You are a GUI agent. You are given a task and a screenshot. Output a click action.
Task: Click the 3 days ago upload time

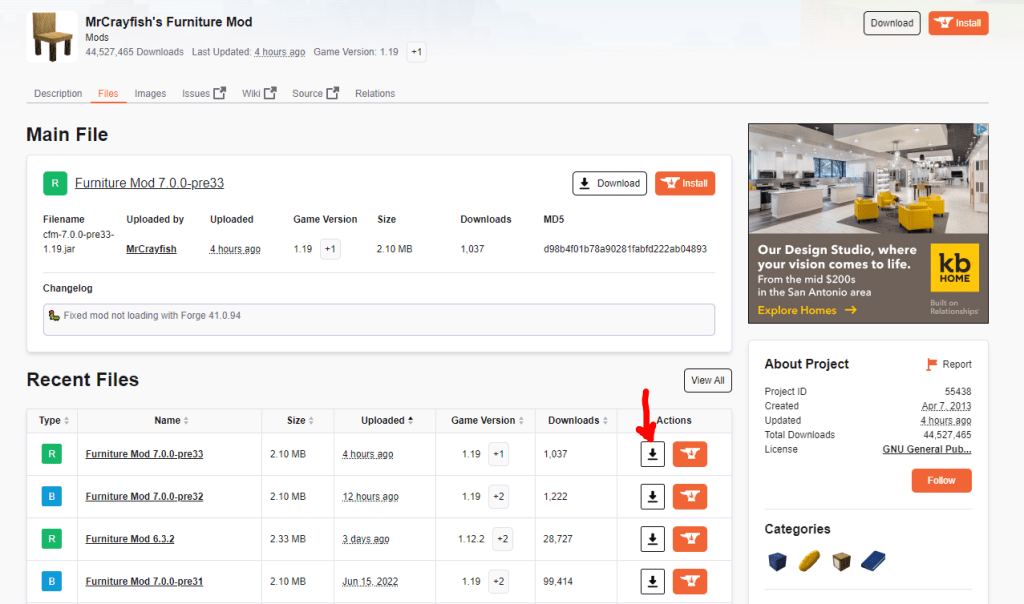point(366,539)
